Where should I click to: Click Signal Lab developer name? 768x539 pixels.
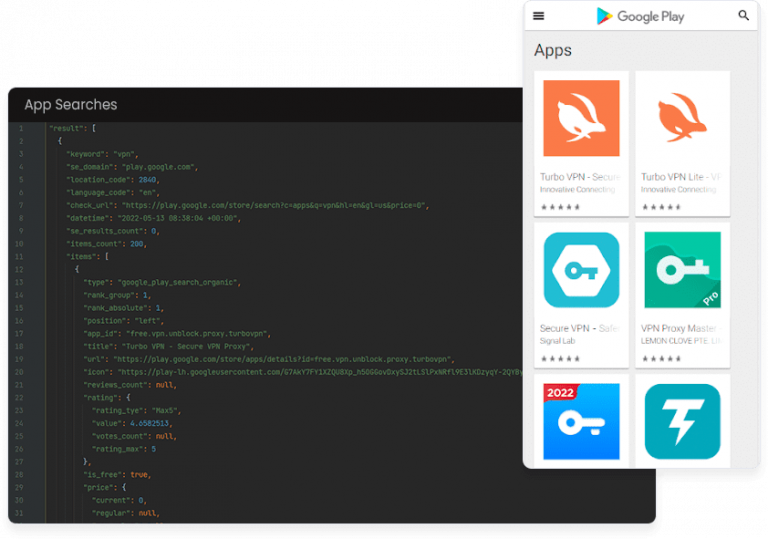point(557,341)
